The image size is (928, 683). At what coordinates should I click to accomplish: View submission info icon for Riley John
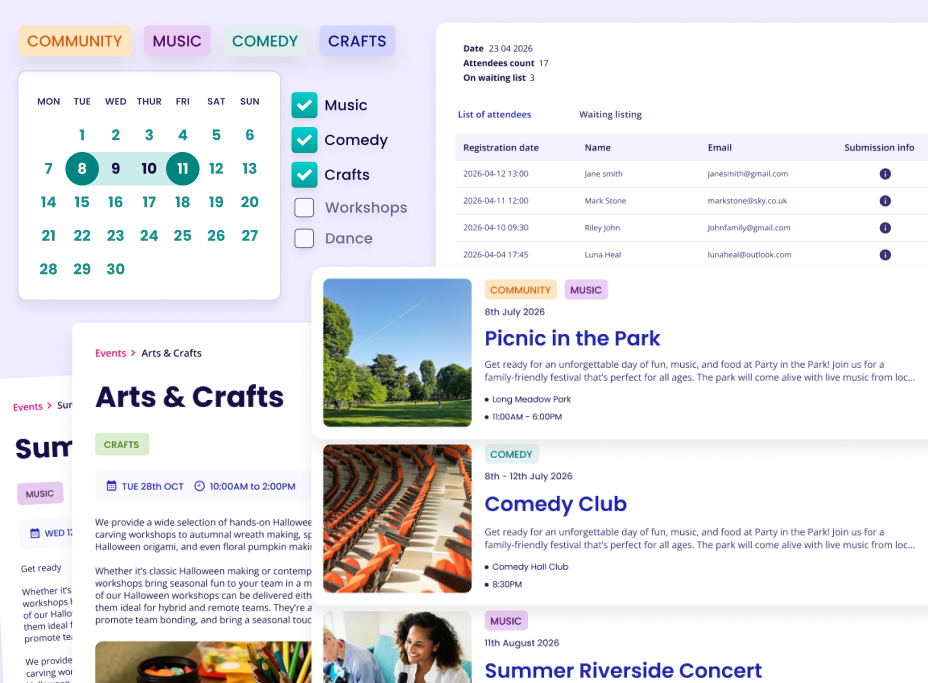885,228
